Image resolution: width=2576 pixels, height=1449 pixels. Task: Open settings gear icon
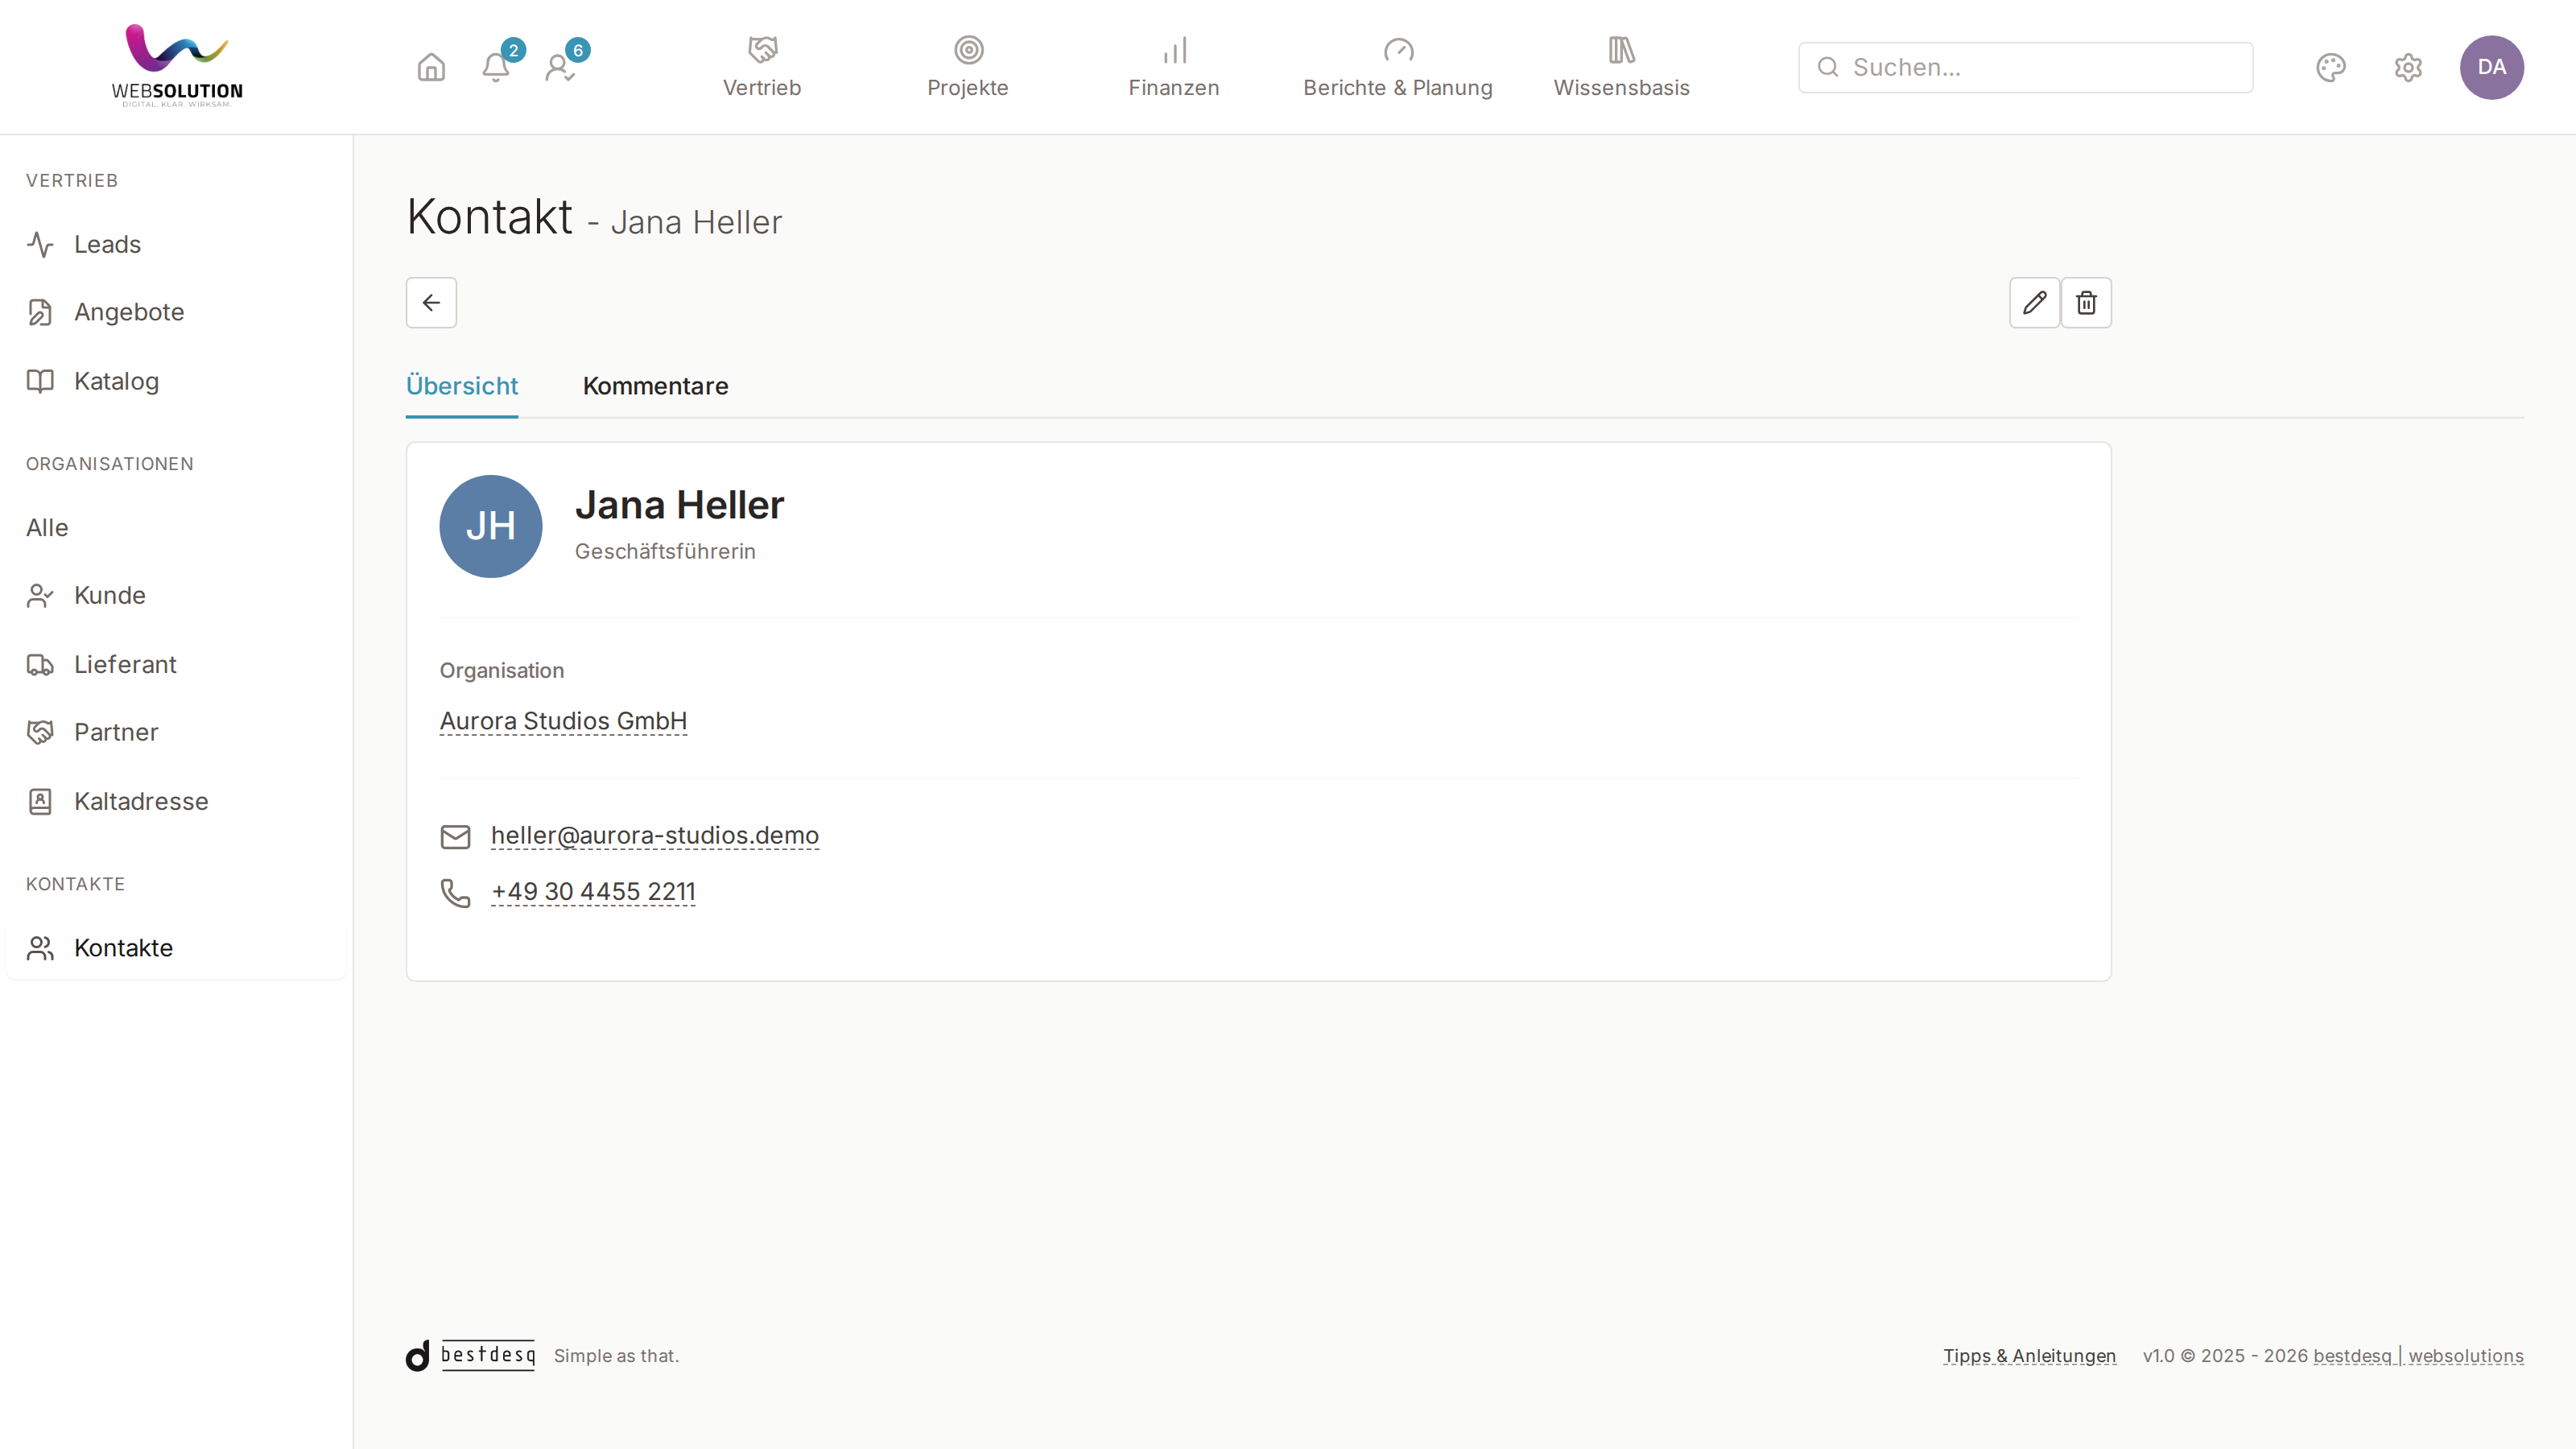tap(2408, 67)
